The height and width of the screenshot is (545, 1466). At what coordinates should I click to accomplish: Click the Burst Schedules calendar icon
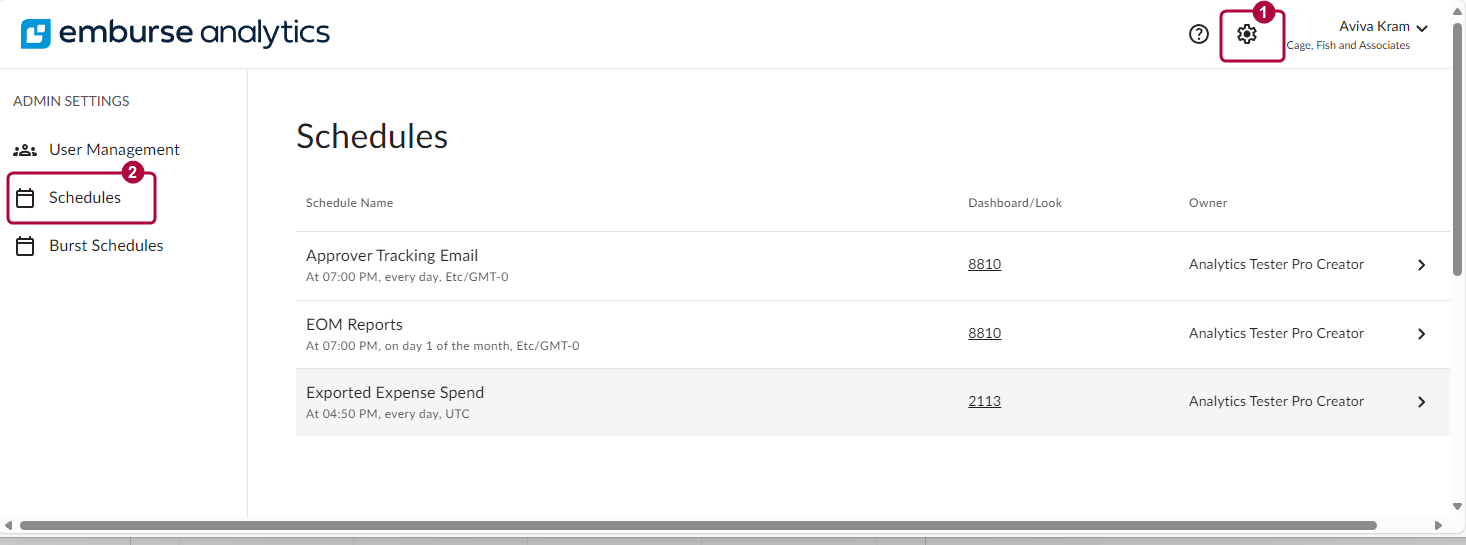(25, 246)
